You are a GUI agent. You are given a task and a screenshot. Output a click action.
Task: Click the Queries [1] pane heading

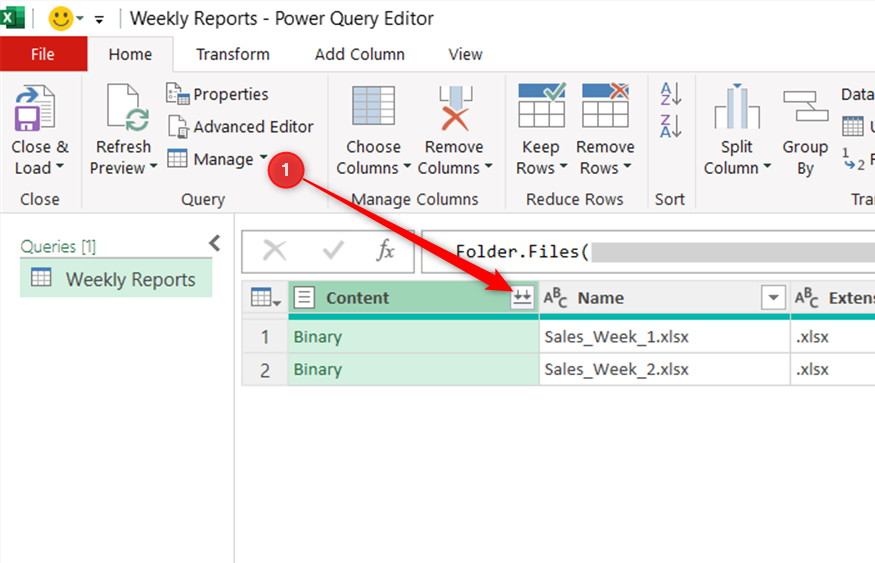coord(58,246)
